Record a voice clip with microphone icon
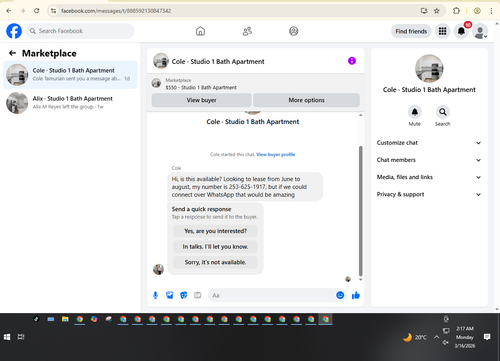The image size is (500, 361). (155, 295)
